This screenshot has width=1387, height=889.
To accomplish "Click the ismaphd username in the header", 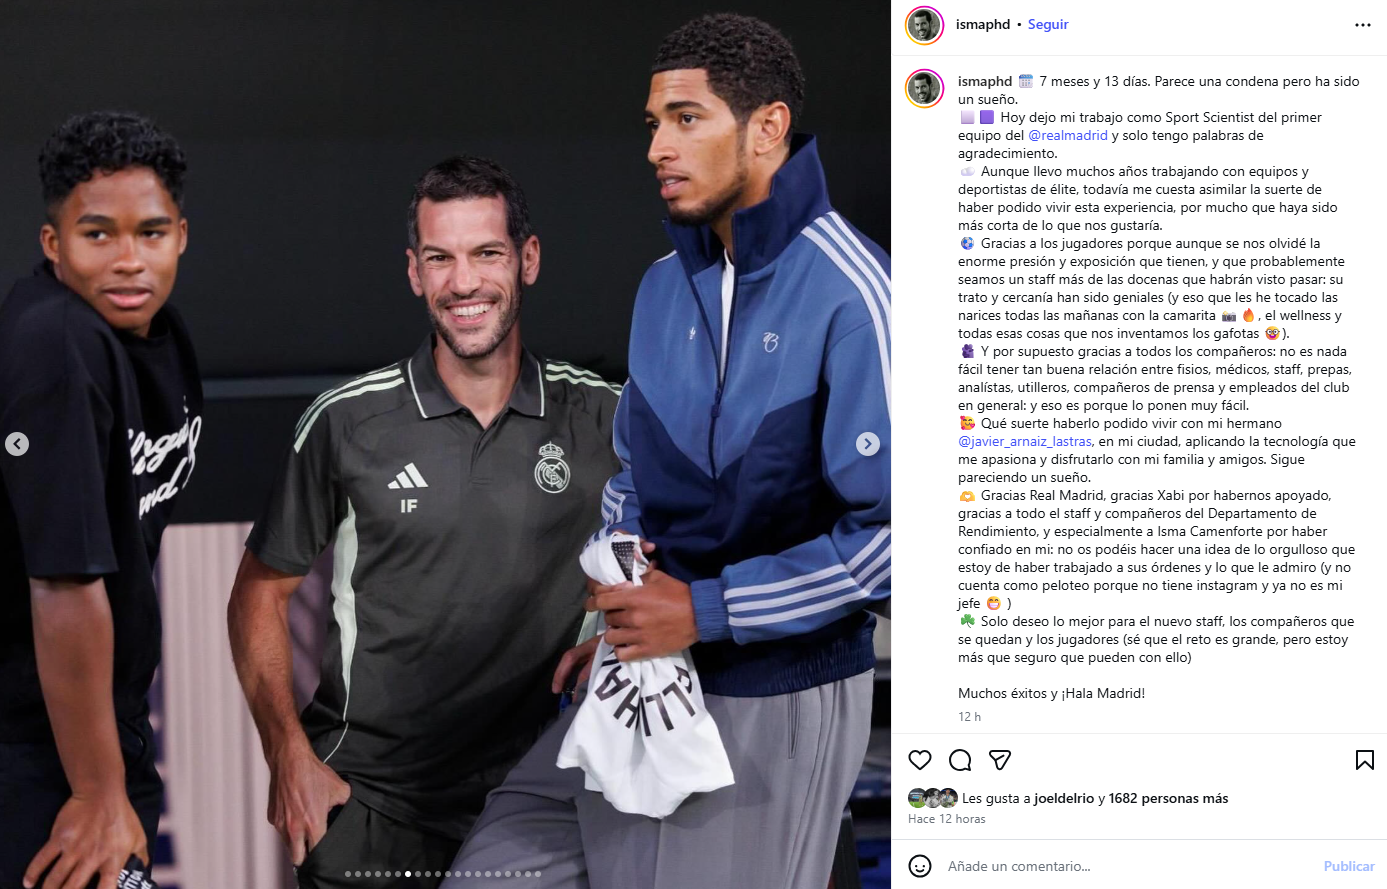I will pyautogui.click(x=983, y=25).
